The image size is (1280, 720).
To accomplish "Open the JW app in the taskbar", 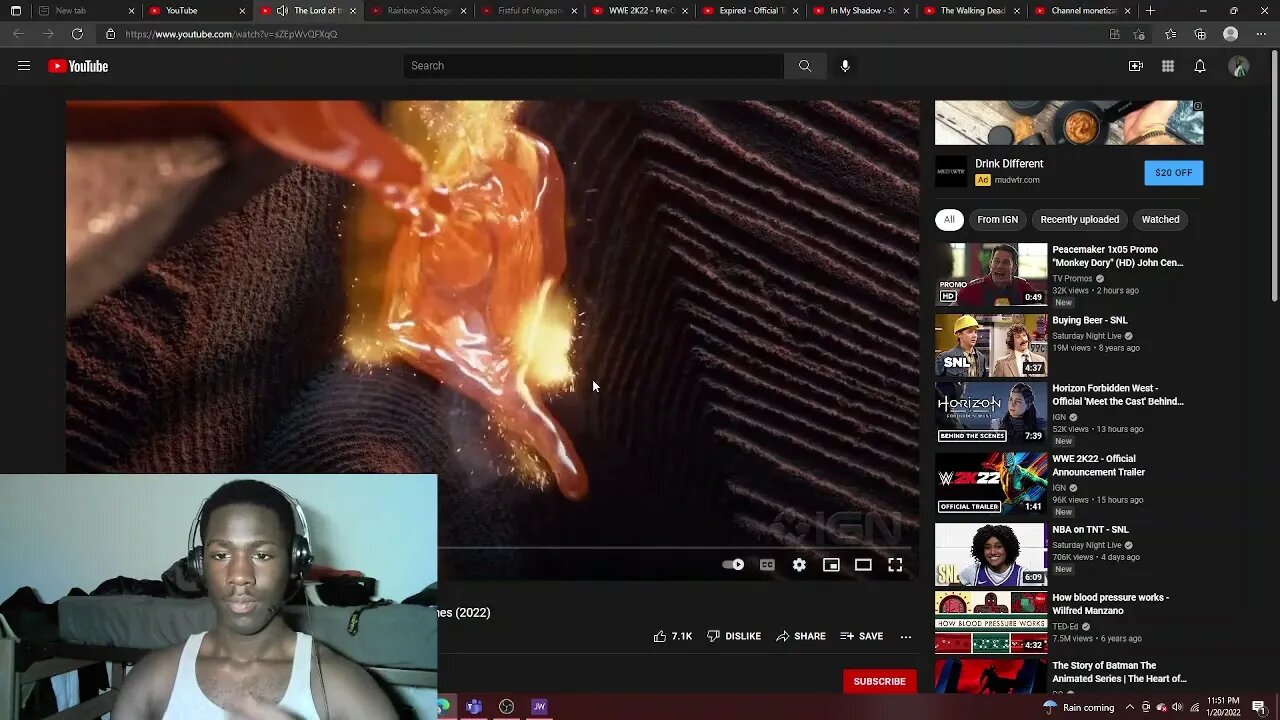I will click(x=539, y=707).
